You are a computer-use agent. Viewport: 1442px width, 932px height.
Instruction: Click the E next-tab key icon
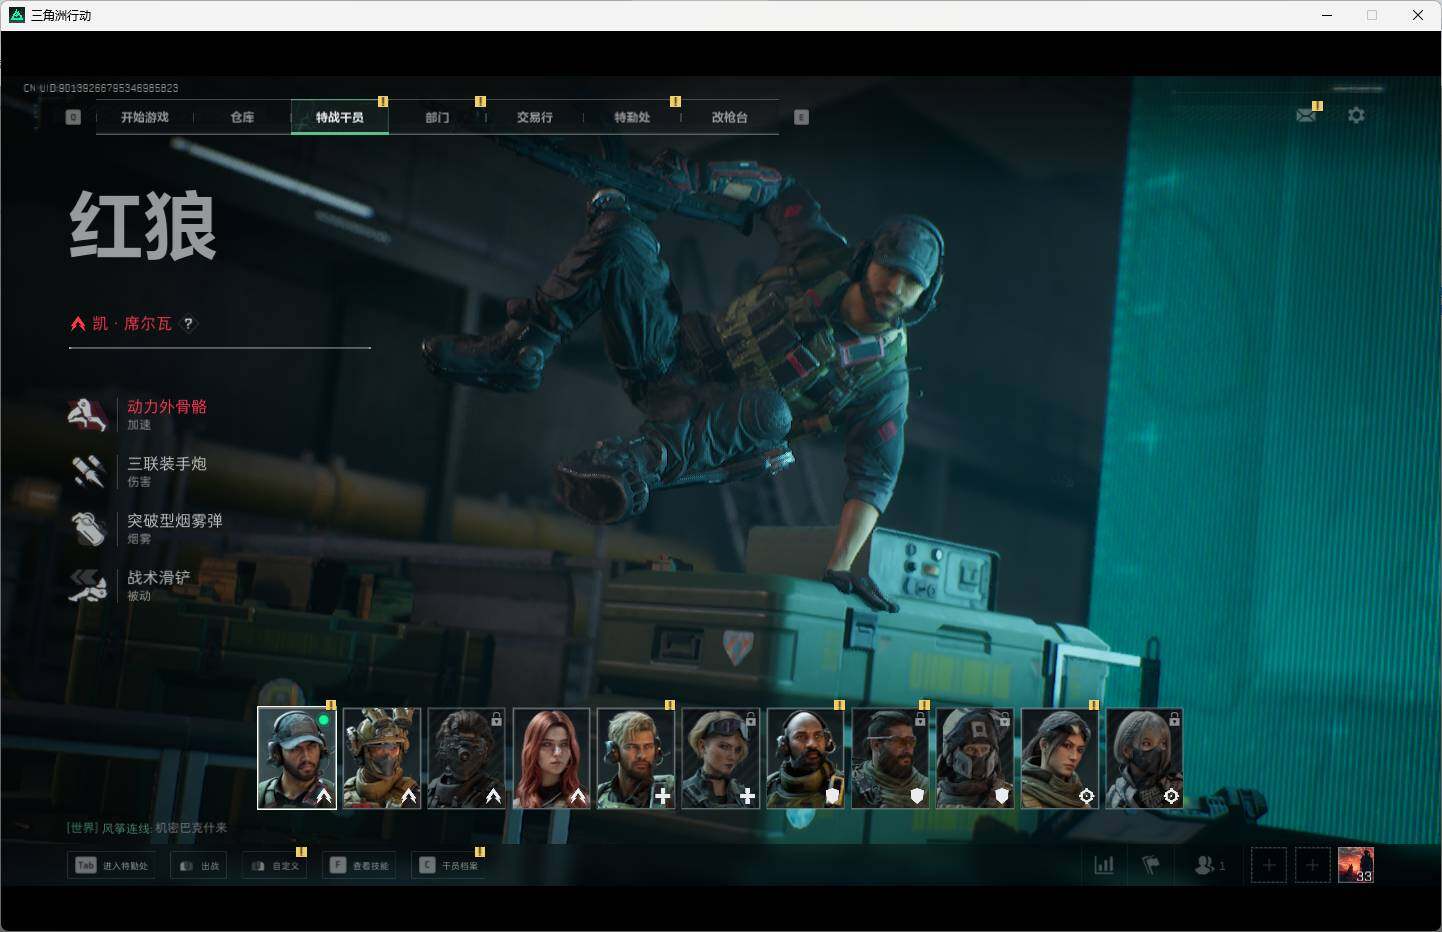tap(801, 117)
